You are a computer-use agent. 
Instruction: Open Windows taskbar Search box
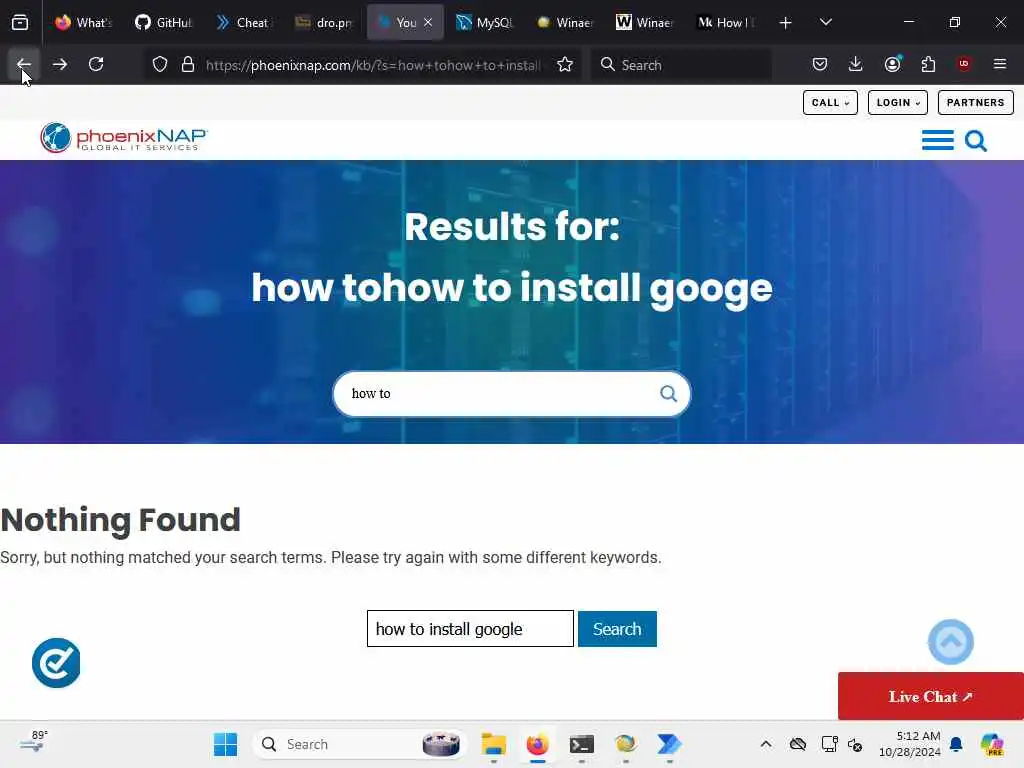point(359,744)
